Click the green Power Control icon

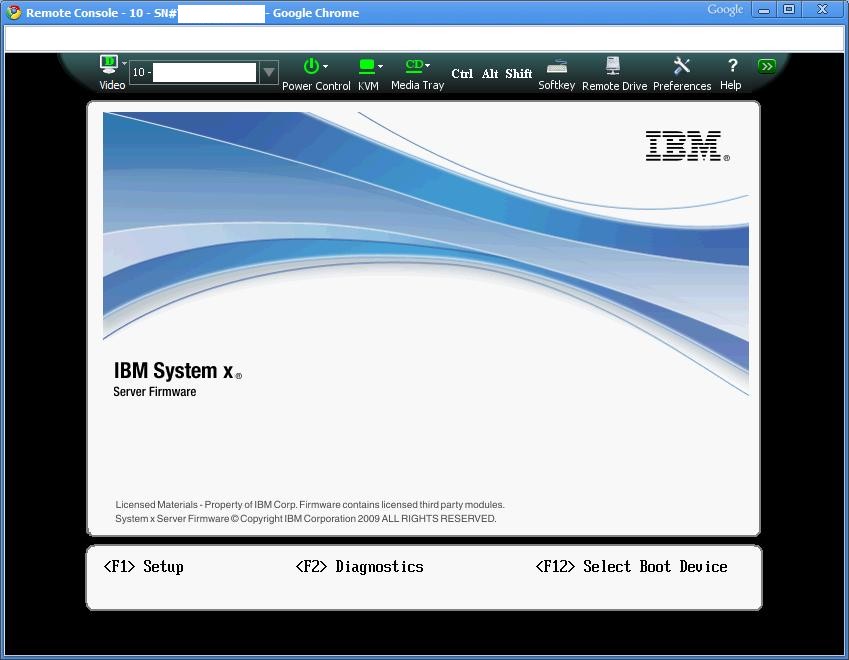(x=312, y=66)
